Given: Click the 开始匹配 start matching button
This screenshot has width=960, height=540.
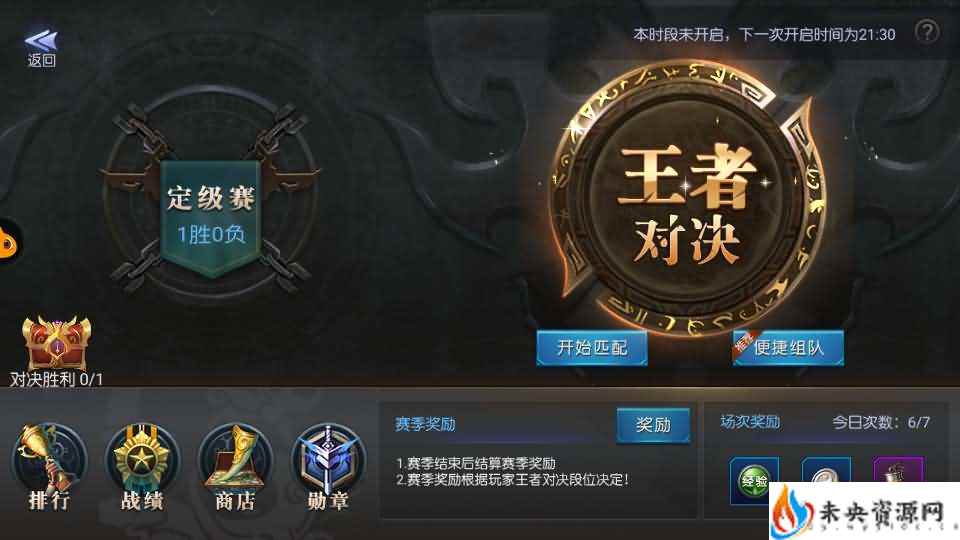Looking at the screenshot, I should [x=591, y=348].
